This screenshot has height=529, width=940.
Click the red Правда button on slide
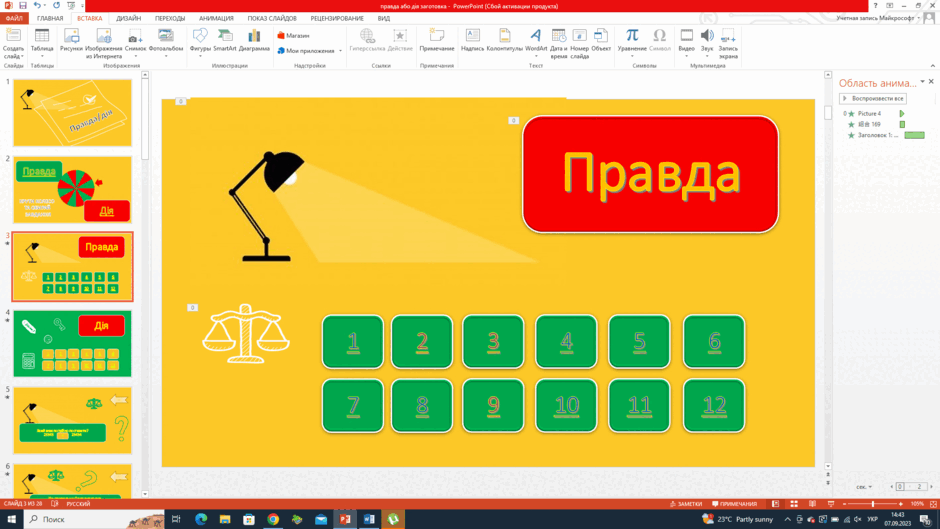(650, 174)
